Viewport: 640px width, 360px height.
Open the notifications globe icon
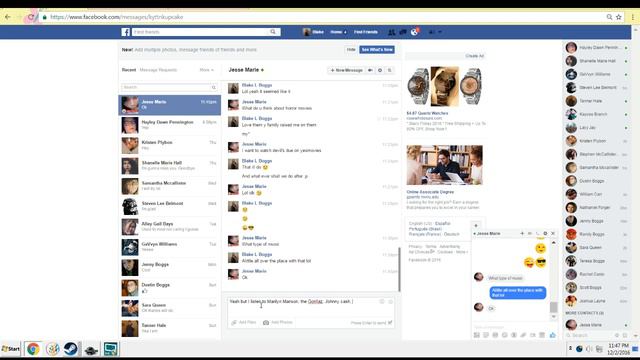414,32
